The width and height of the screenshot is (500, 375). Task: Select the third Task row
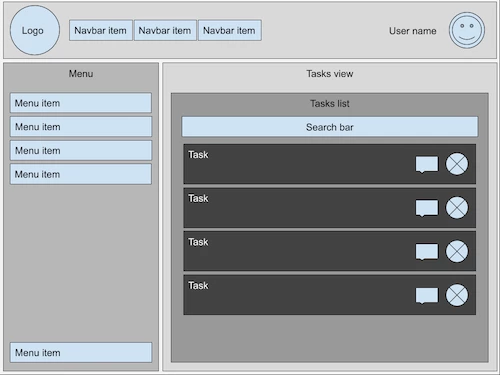click(330, 251)
